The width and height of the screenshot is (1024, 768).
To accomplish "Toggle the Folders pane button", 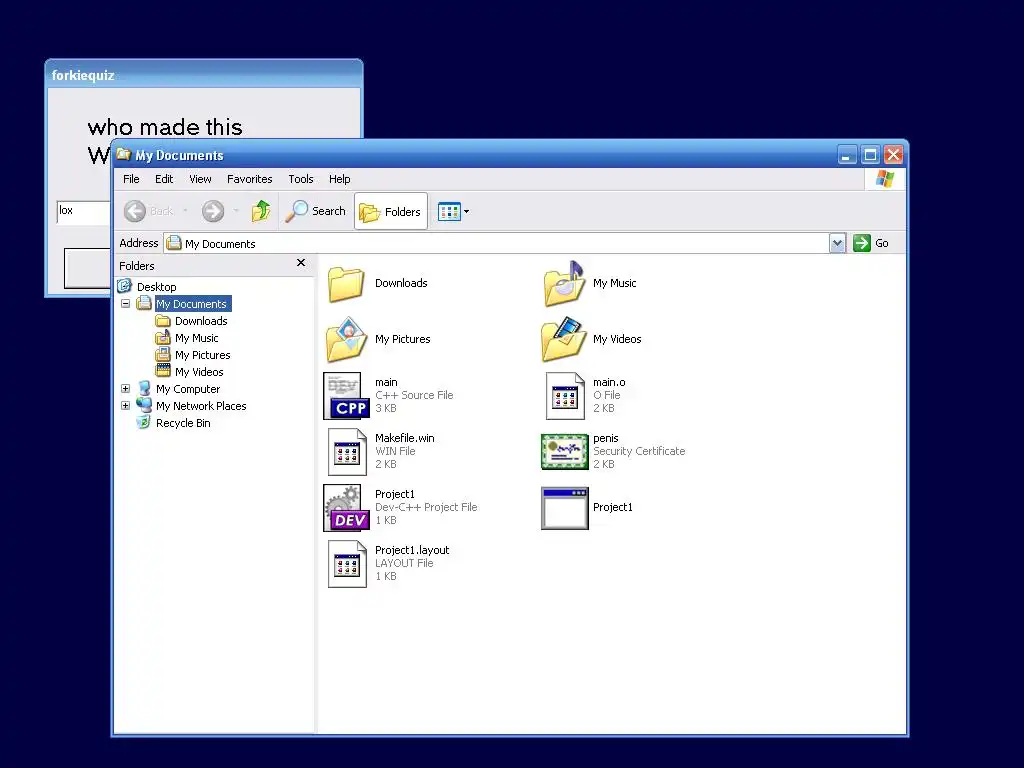I will click(x=391, y=212).
